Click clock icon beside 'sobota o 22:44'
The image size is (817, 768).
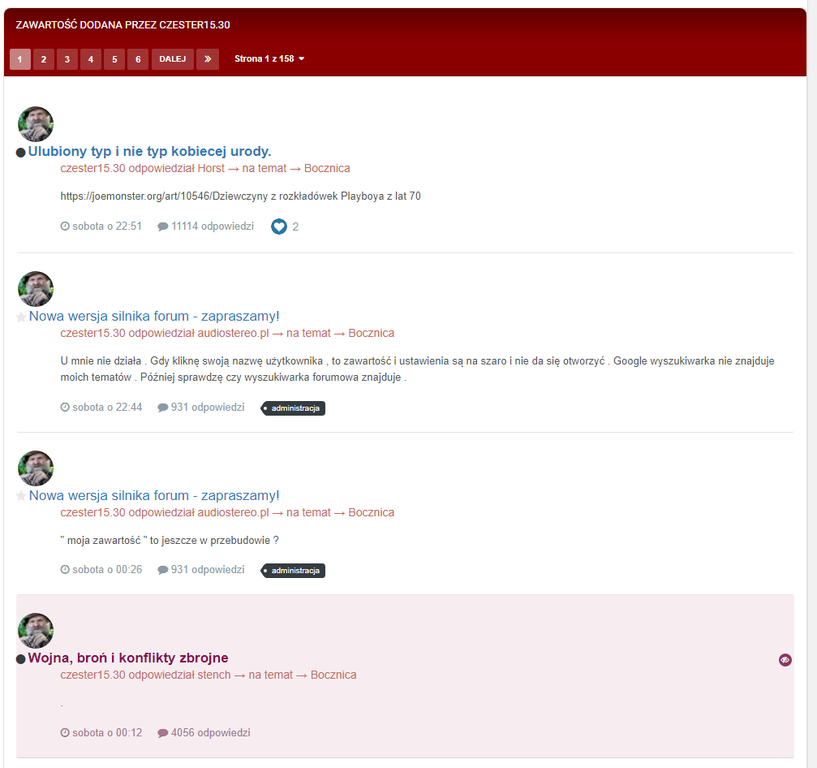(65, 407)
